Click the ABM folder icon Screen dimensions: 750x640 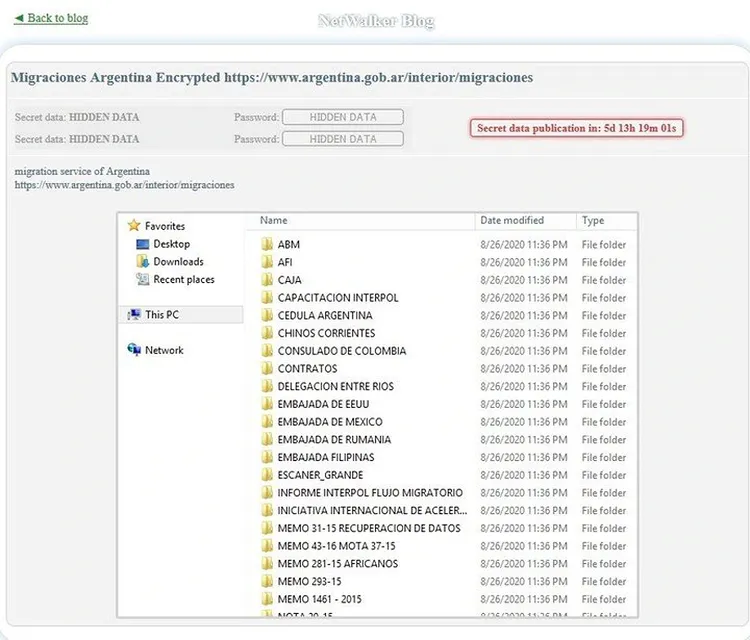[x=267, y=244]
